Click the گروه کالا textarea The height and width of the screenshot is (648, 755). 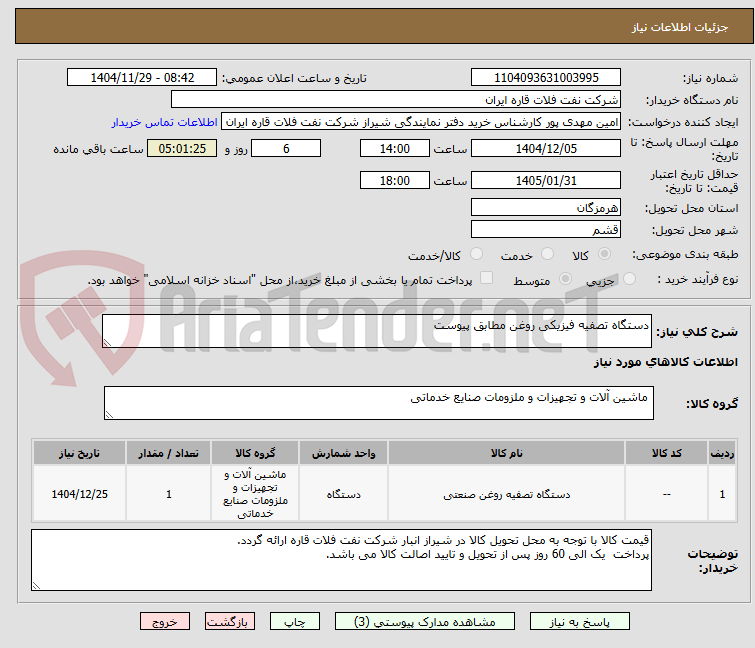coord(378,403)
